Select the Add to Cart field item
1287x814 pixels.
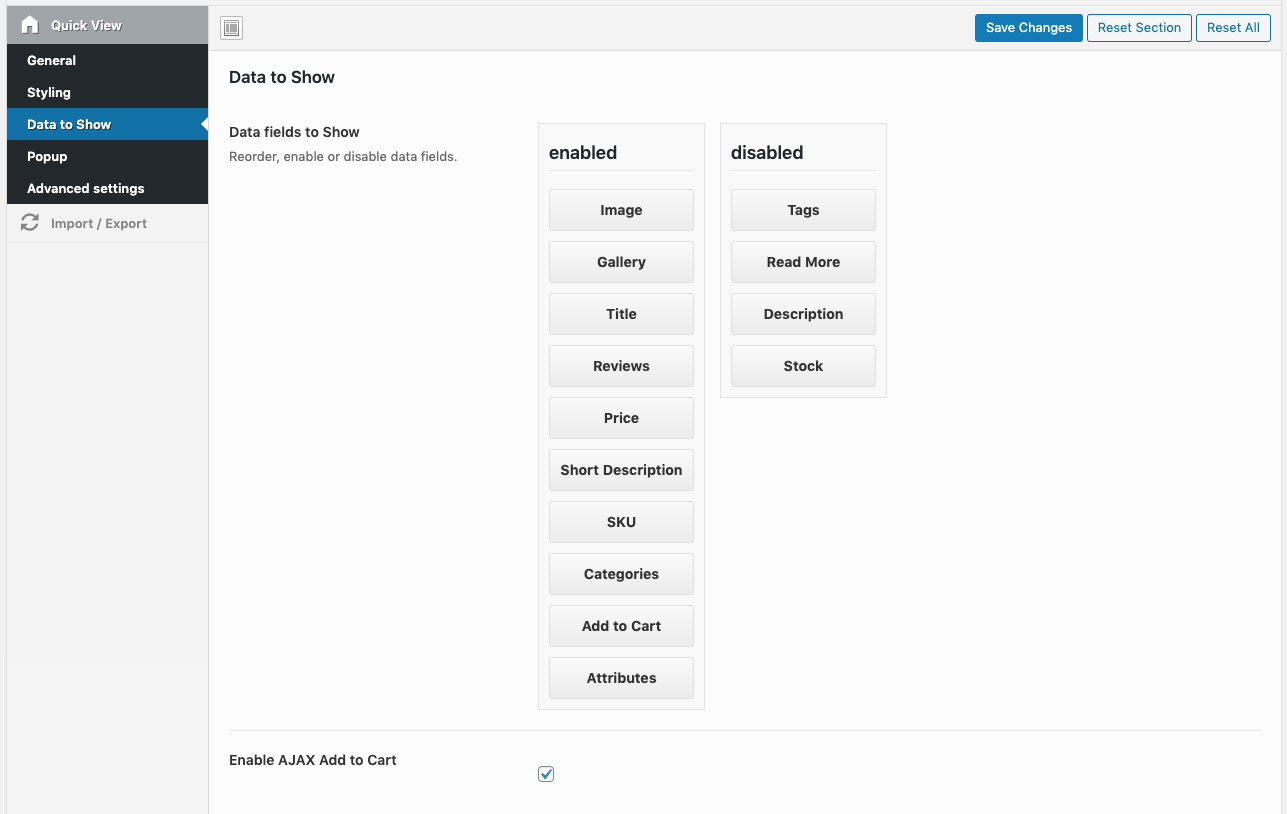621,625
